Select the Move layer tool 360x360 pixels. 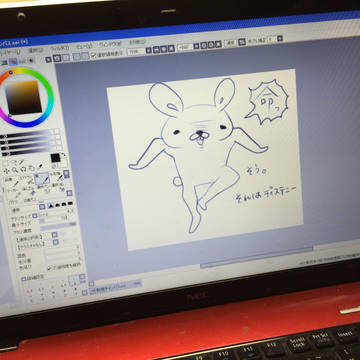pos(6,171)
